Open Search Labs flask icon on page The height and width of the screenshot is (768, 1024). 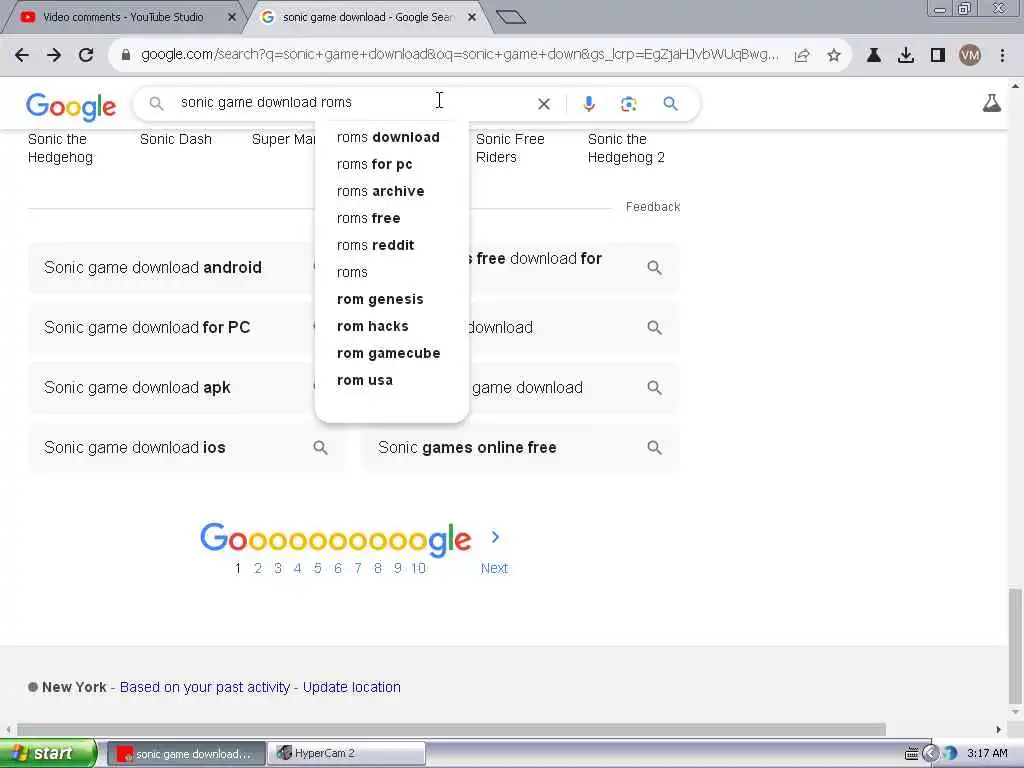[991, 103]
